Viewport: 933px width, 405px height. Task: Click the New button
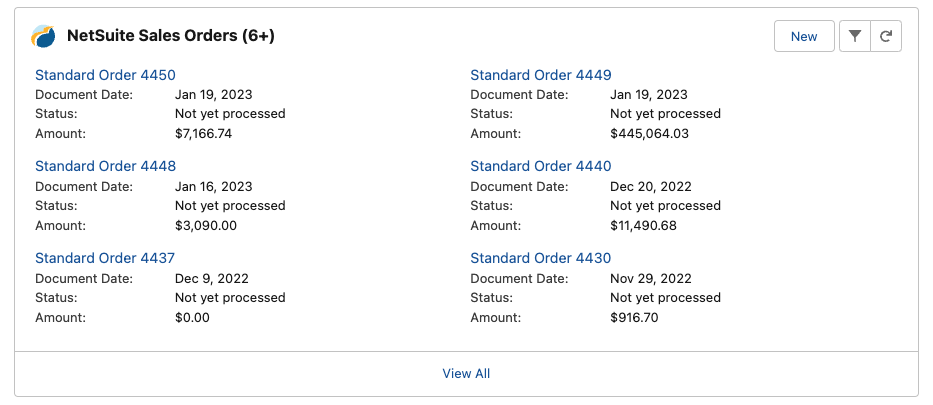(804, 36)
